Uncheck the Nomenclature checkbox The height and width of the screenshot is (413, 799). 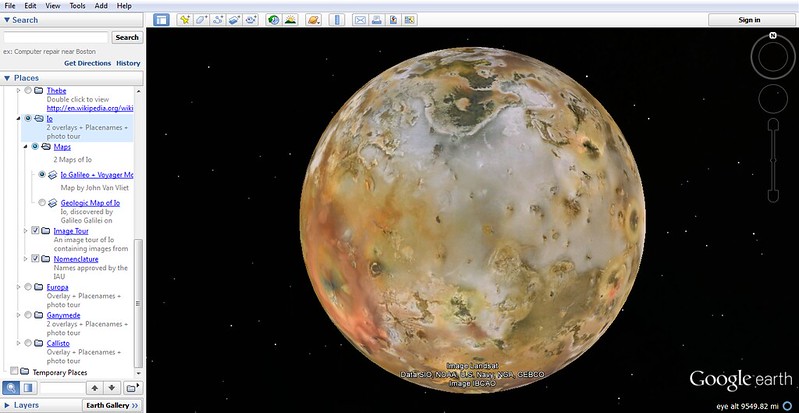point(35,259)
